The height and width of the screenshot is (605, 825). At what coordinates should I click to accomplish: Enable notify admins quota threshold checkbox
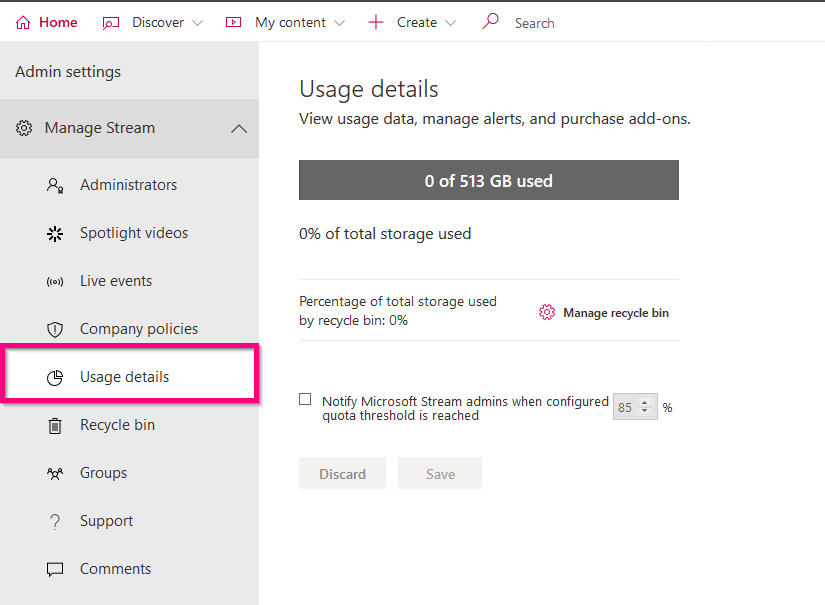click(x=305, y=400)
